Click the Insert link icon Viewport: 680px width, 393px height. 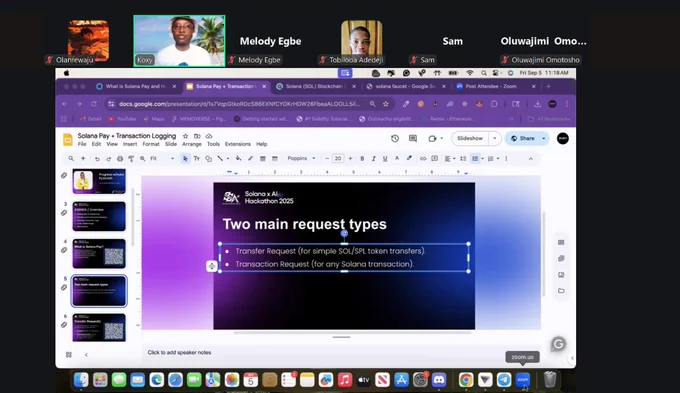click(423, 159)
